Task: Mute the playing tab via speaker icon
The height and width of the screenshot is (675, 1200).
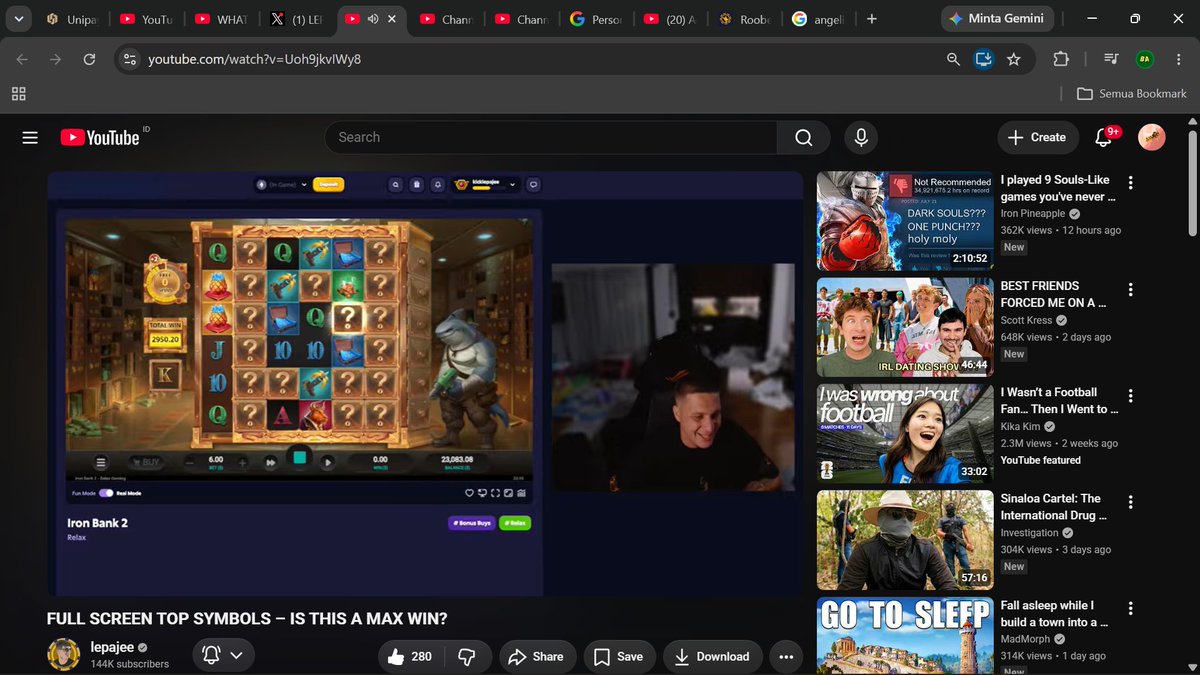Action: (373, 19)
